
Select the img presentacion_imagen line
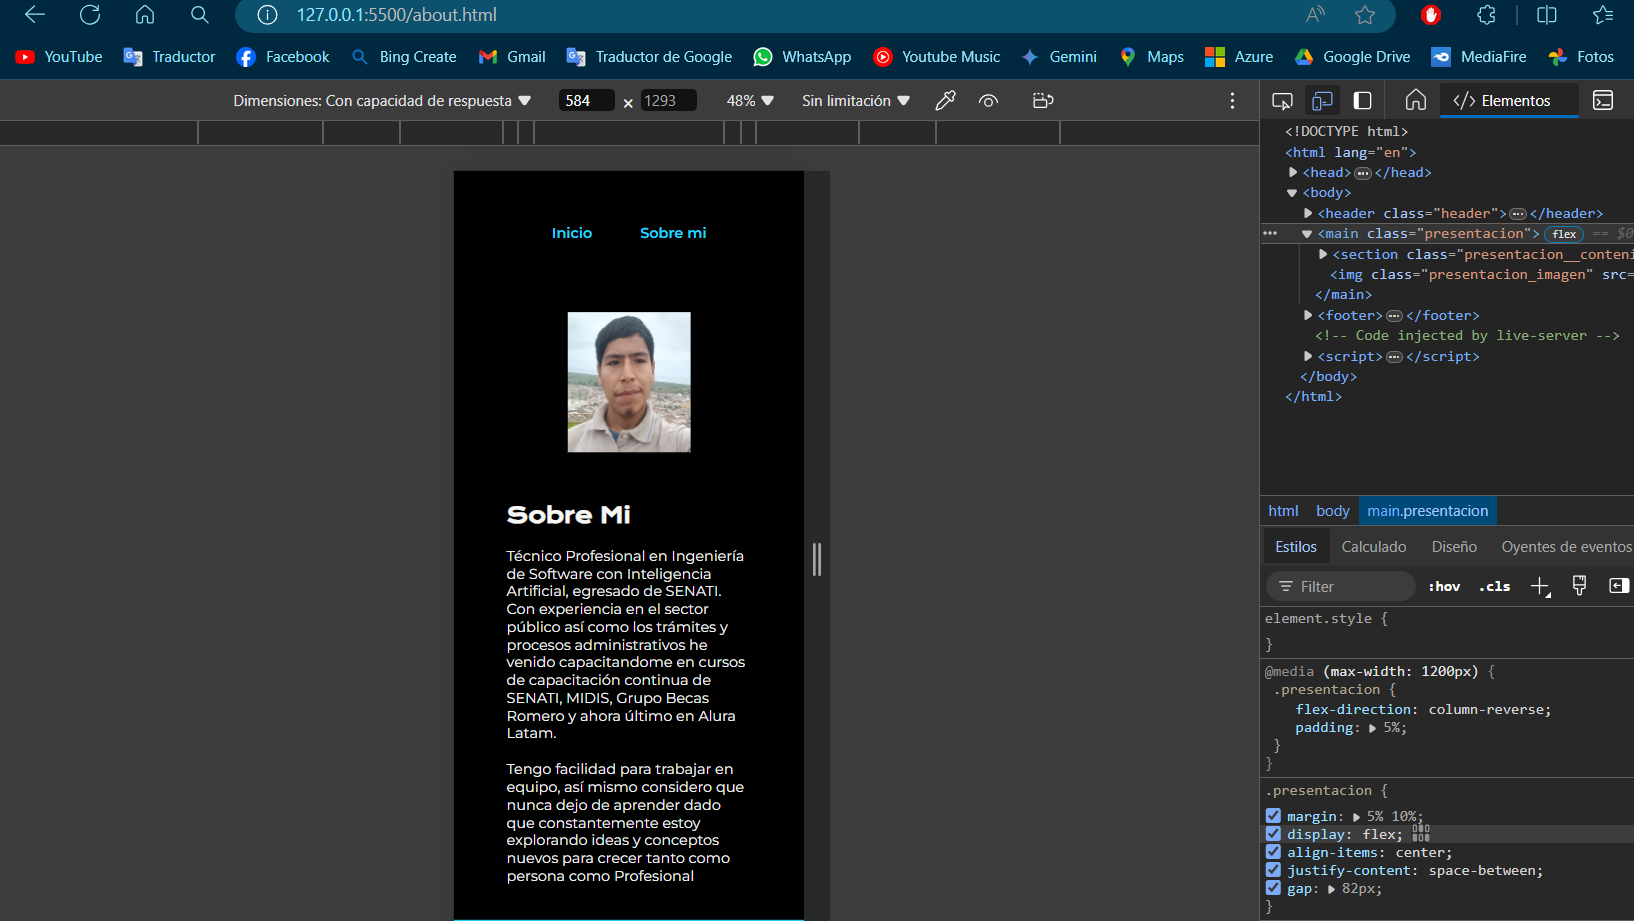pyautogui.click(x=1482, y=275)
